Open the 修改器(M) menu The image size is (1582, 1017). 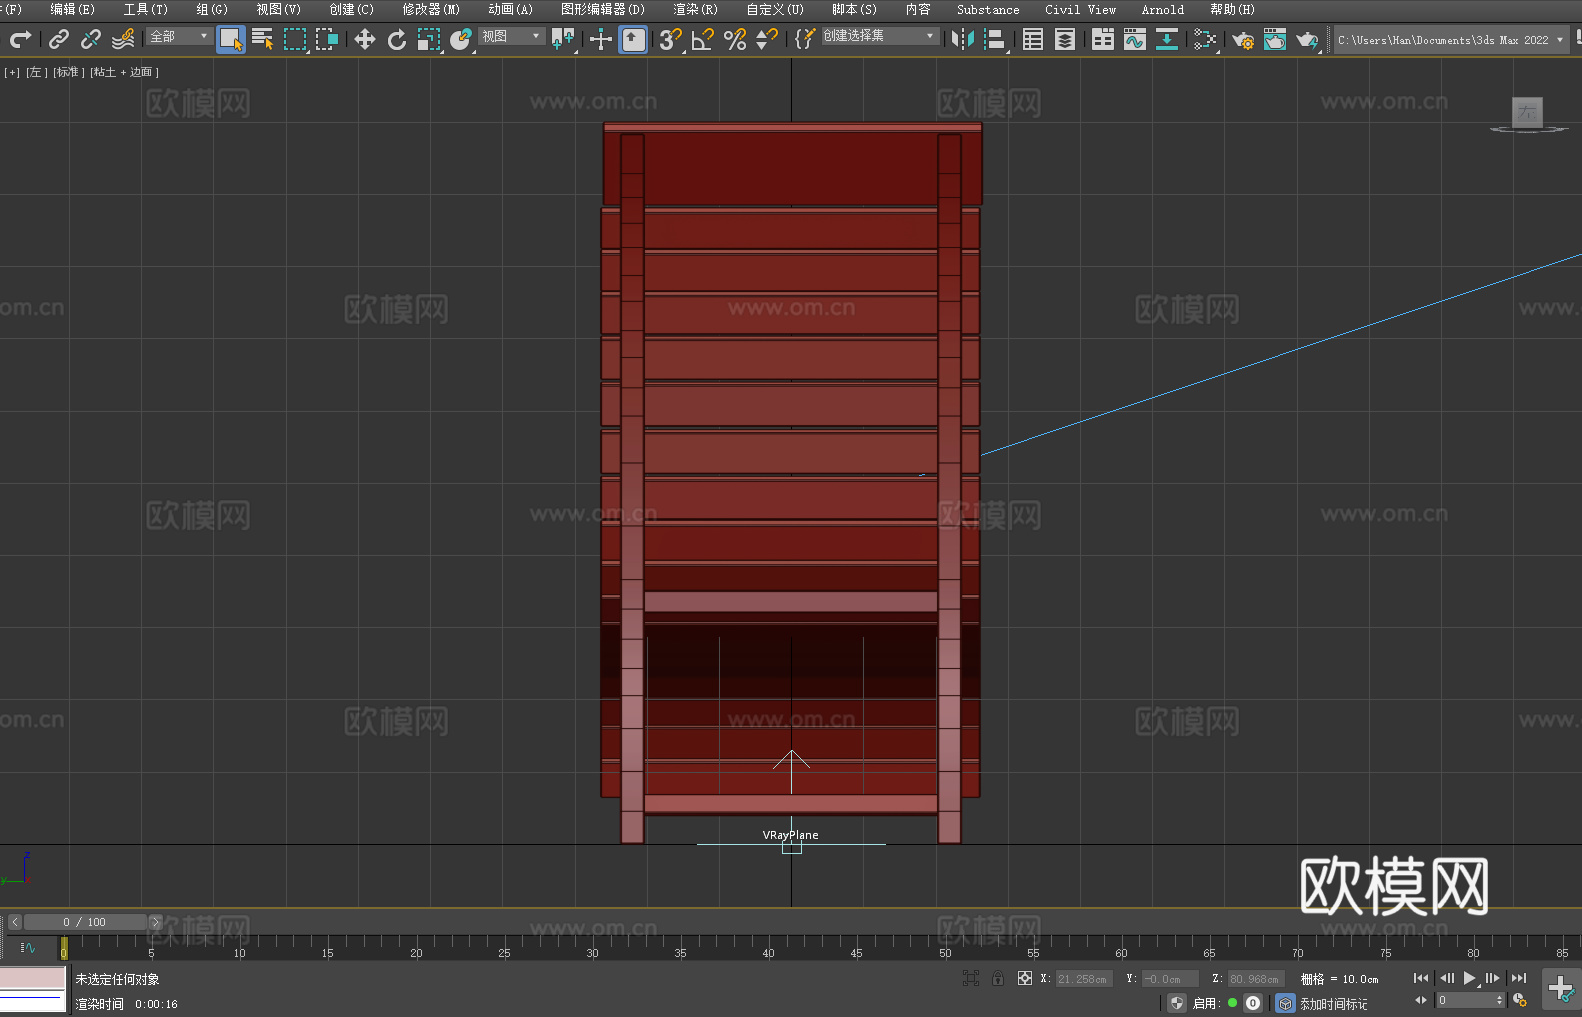[x=431, y=9]
